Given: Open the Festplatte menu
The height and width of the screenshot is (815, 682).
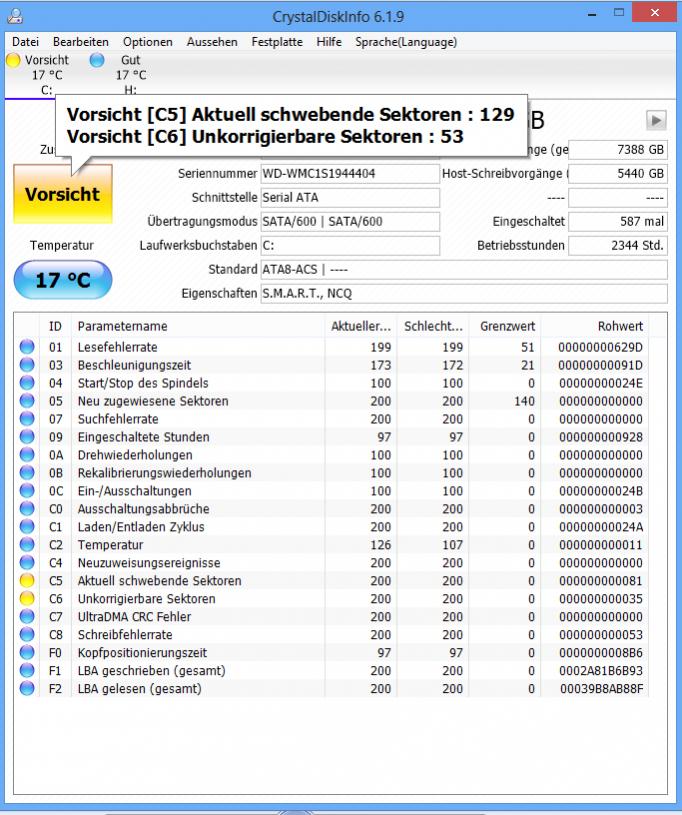Looking at the screenshot, I should coord(277,42).
